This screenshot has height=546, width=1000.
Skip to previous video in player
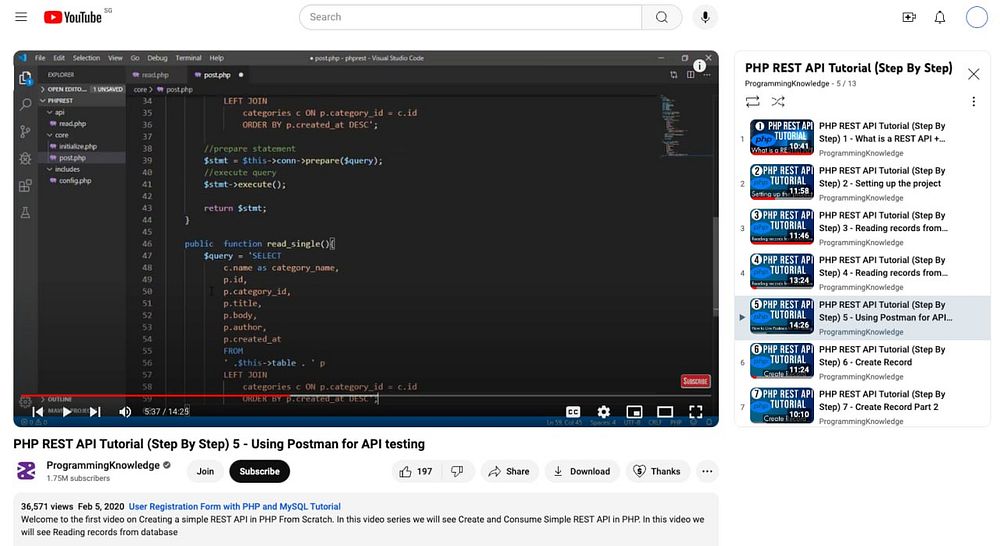38,411
